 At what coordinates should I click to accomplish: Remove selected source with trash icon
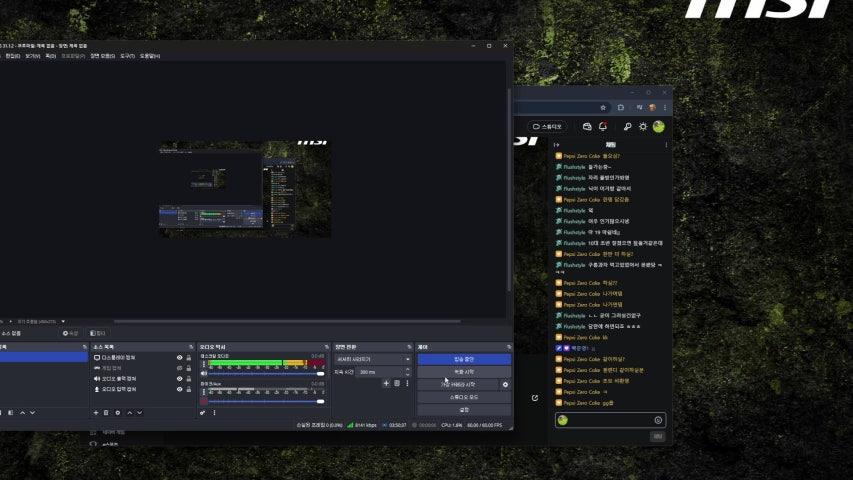[106, 413]
